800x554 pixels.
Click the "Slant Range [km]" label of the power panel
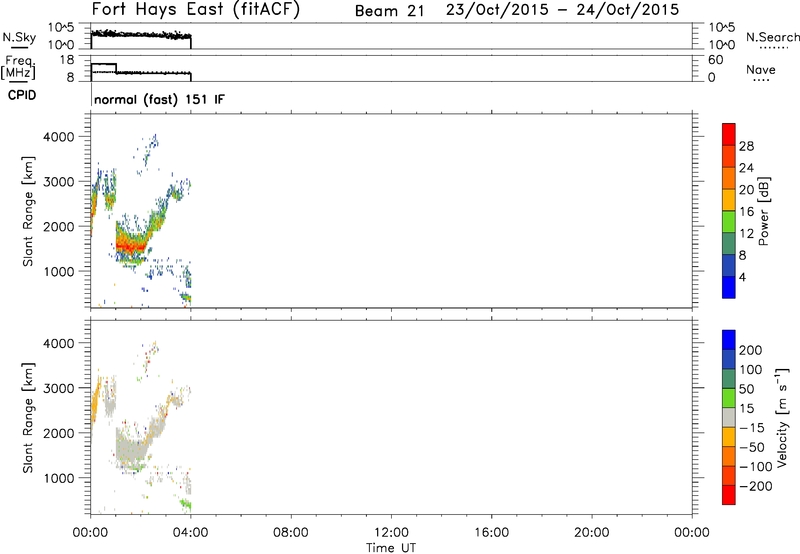coord(28,211)
